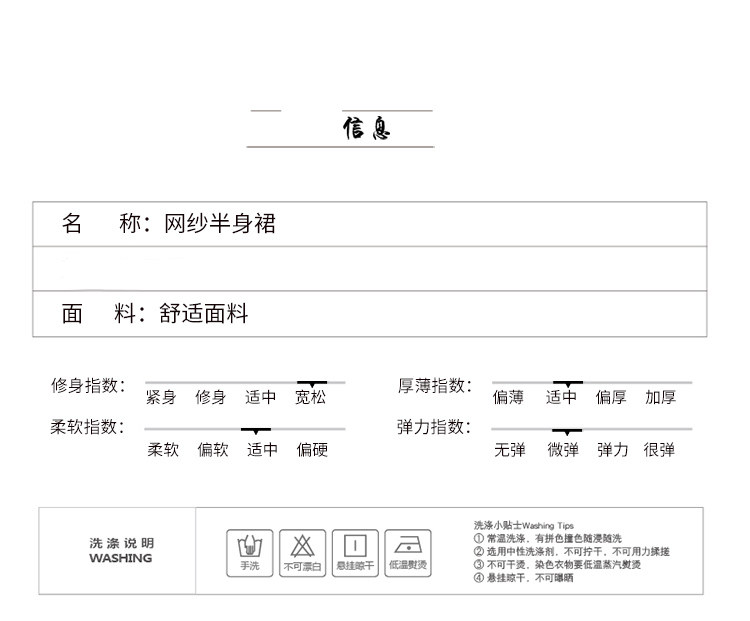Select 很弹 on the elasticity scale
This screenshot has width=750, height=621.
coord(659,450)
